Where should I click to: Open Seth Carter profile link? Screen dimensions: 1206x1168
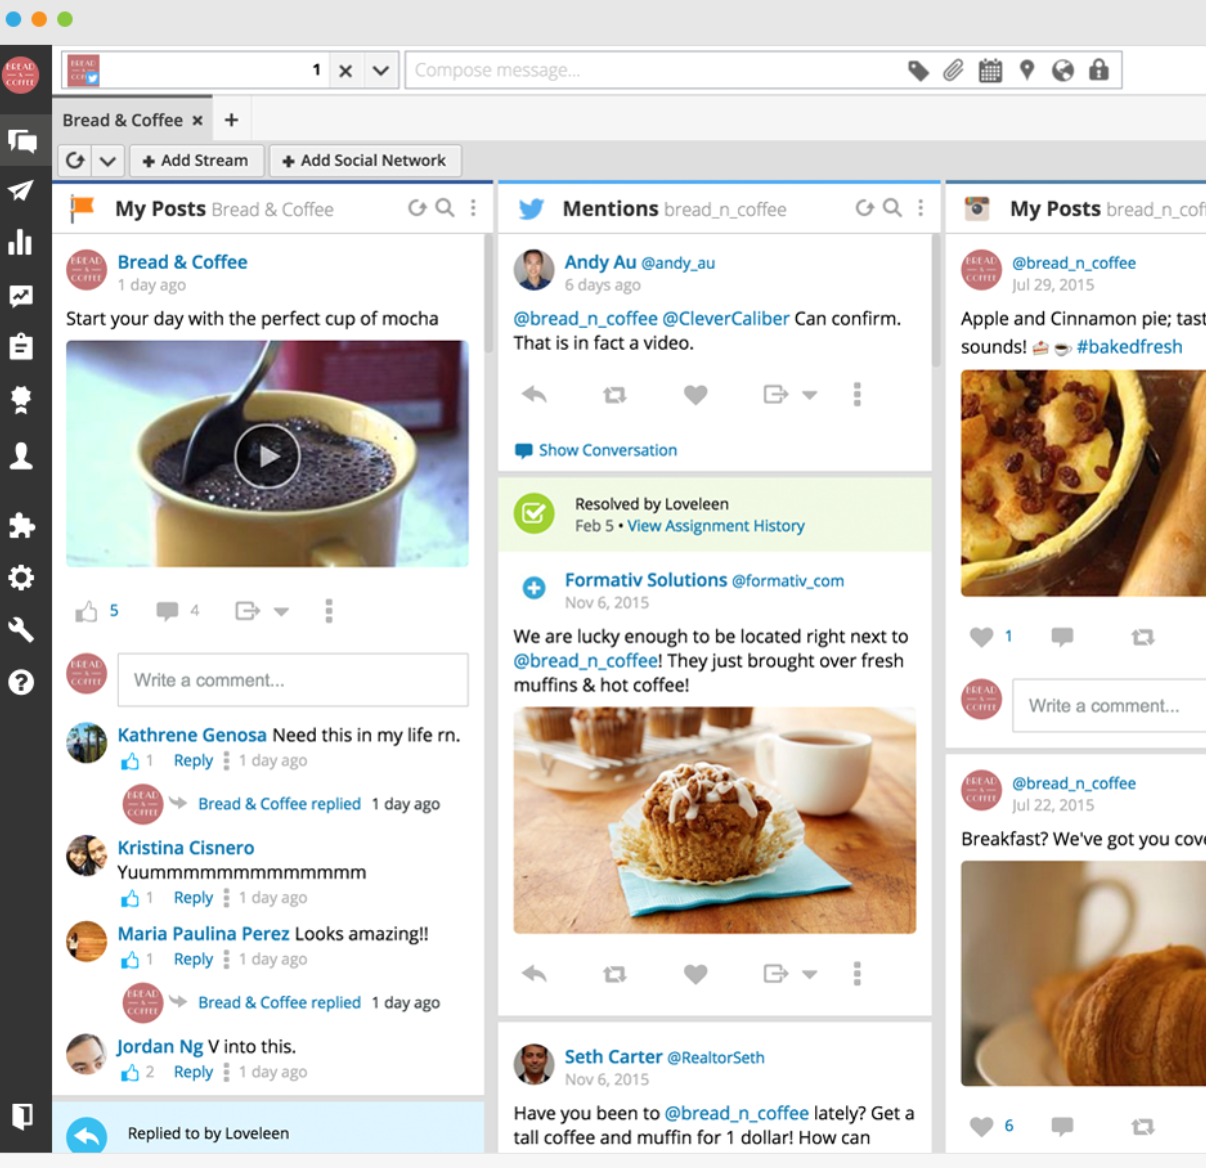(x=613, y=1057)
